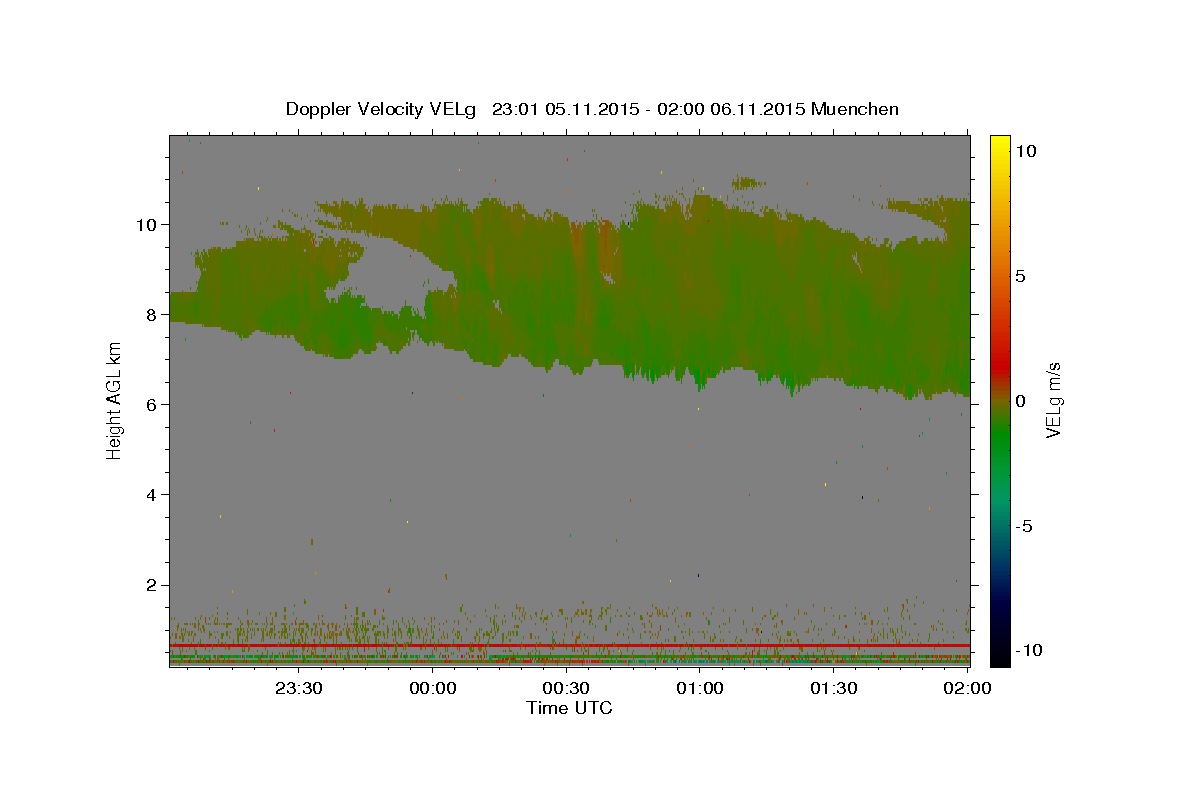The height and width of the screenshot is (800, 1200).
Task: Click the colorbar label 5
Action: [x=1021, y=276]
